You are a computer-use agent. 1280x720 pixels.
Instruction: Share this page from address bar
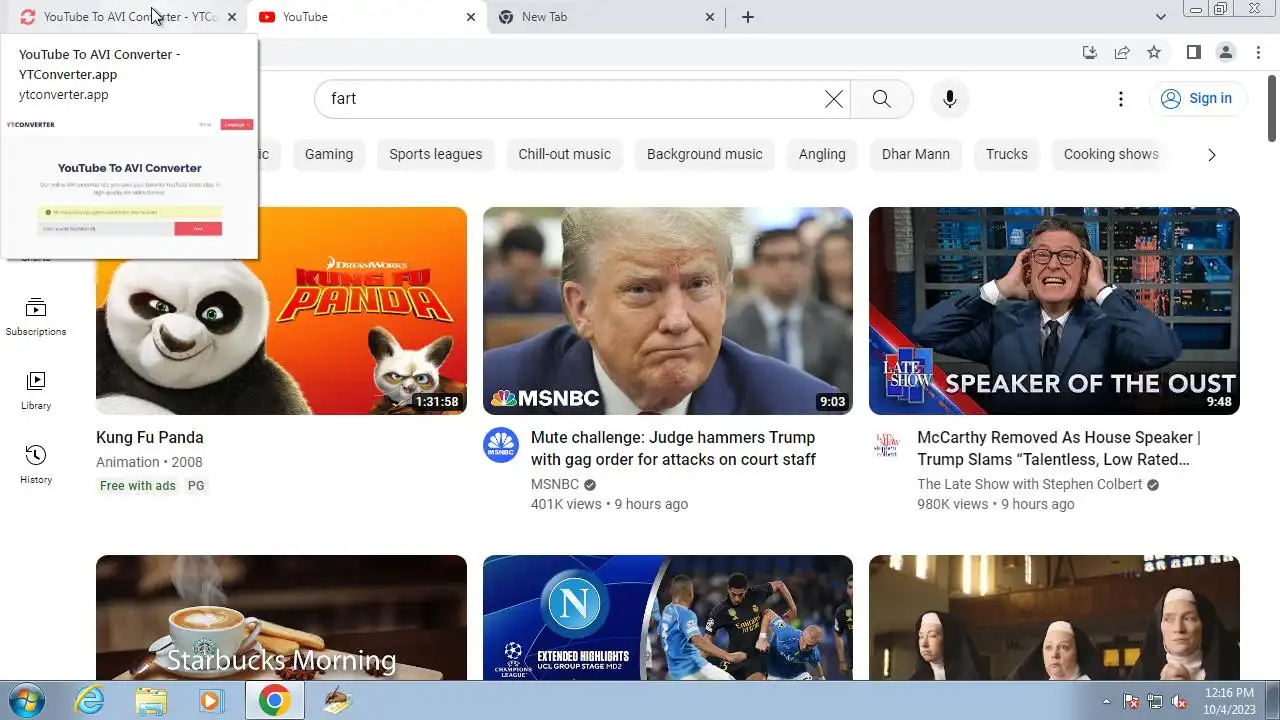(1122, 52)
